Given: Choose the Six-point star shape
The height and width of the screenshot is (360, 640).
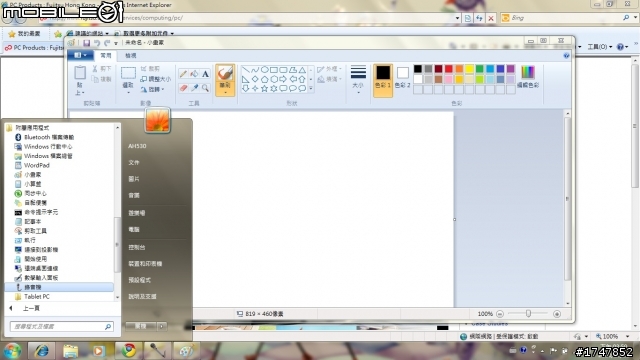Looking at the screenshot, I should (274, 88).
